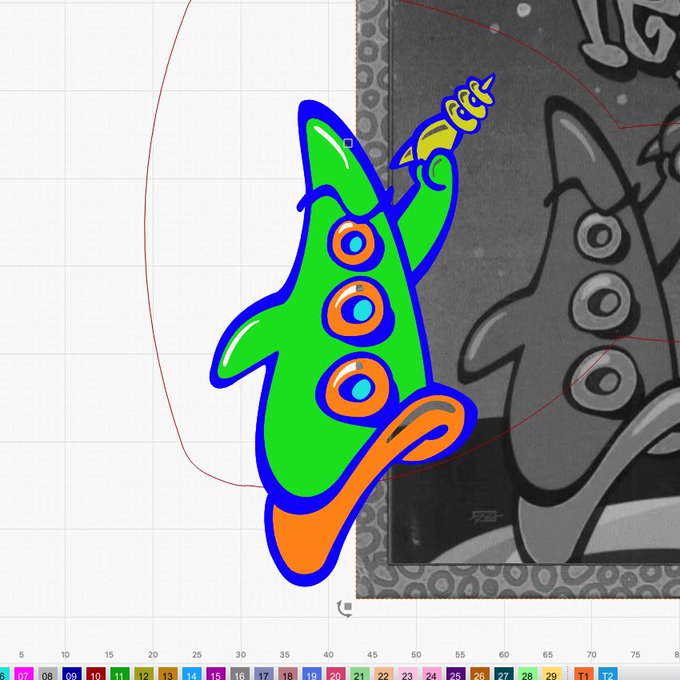The image size is (680, 680).
Task: Click the rotate handle icon below the artwork
Action: (x=345, y=608)
